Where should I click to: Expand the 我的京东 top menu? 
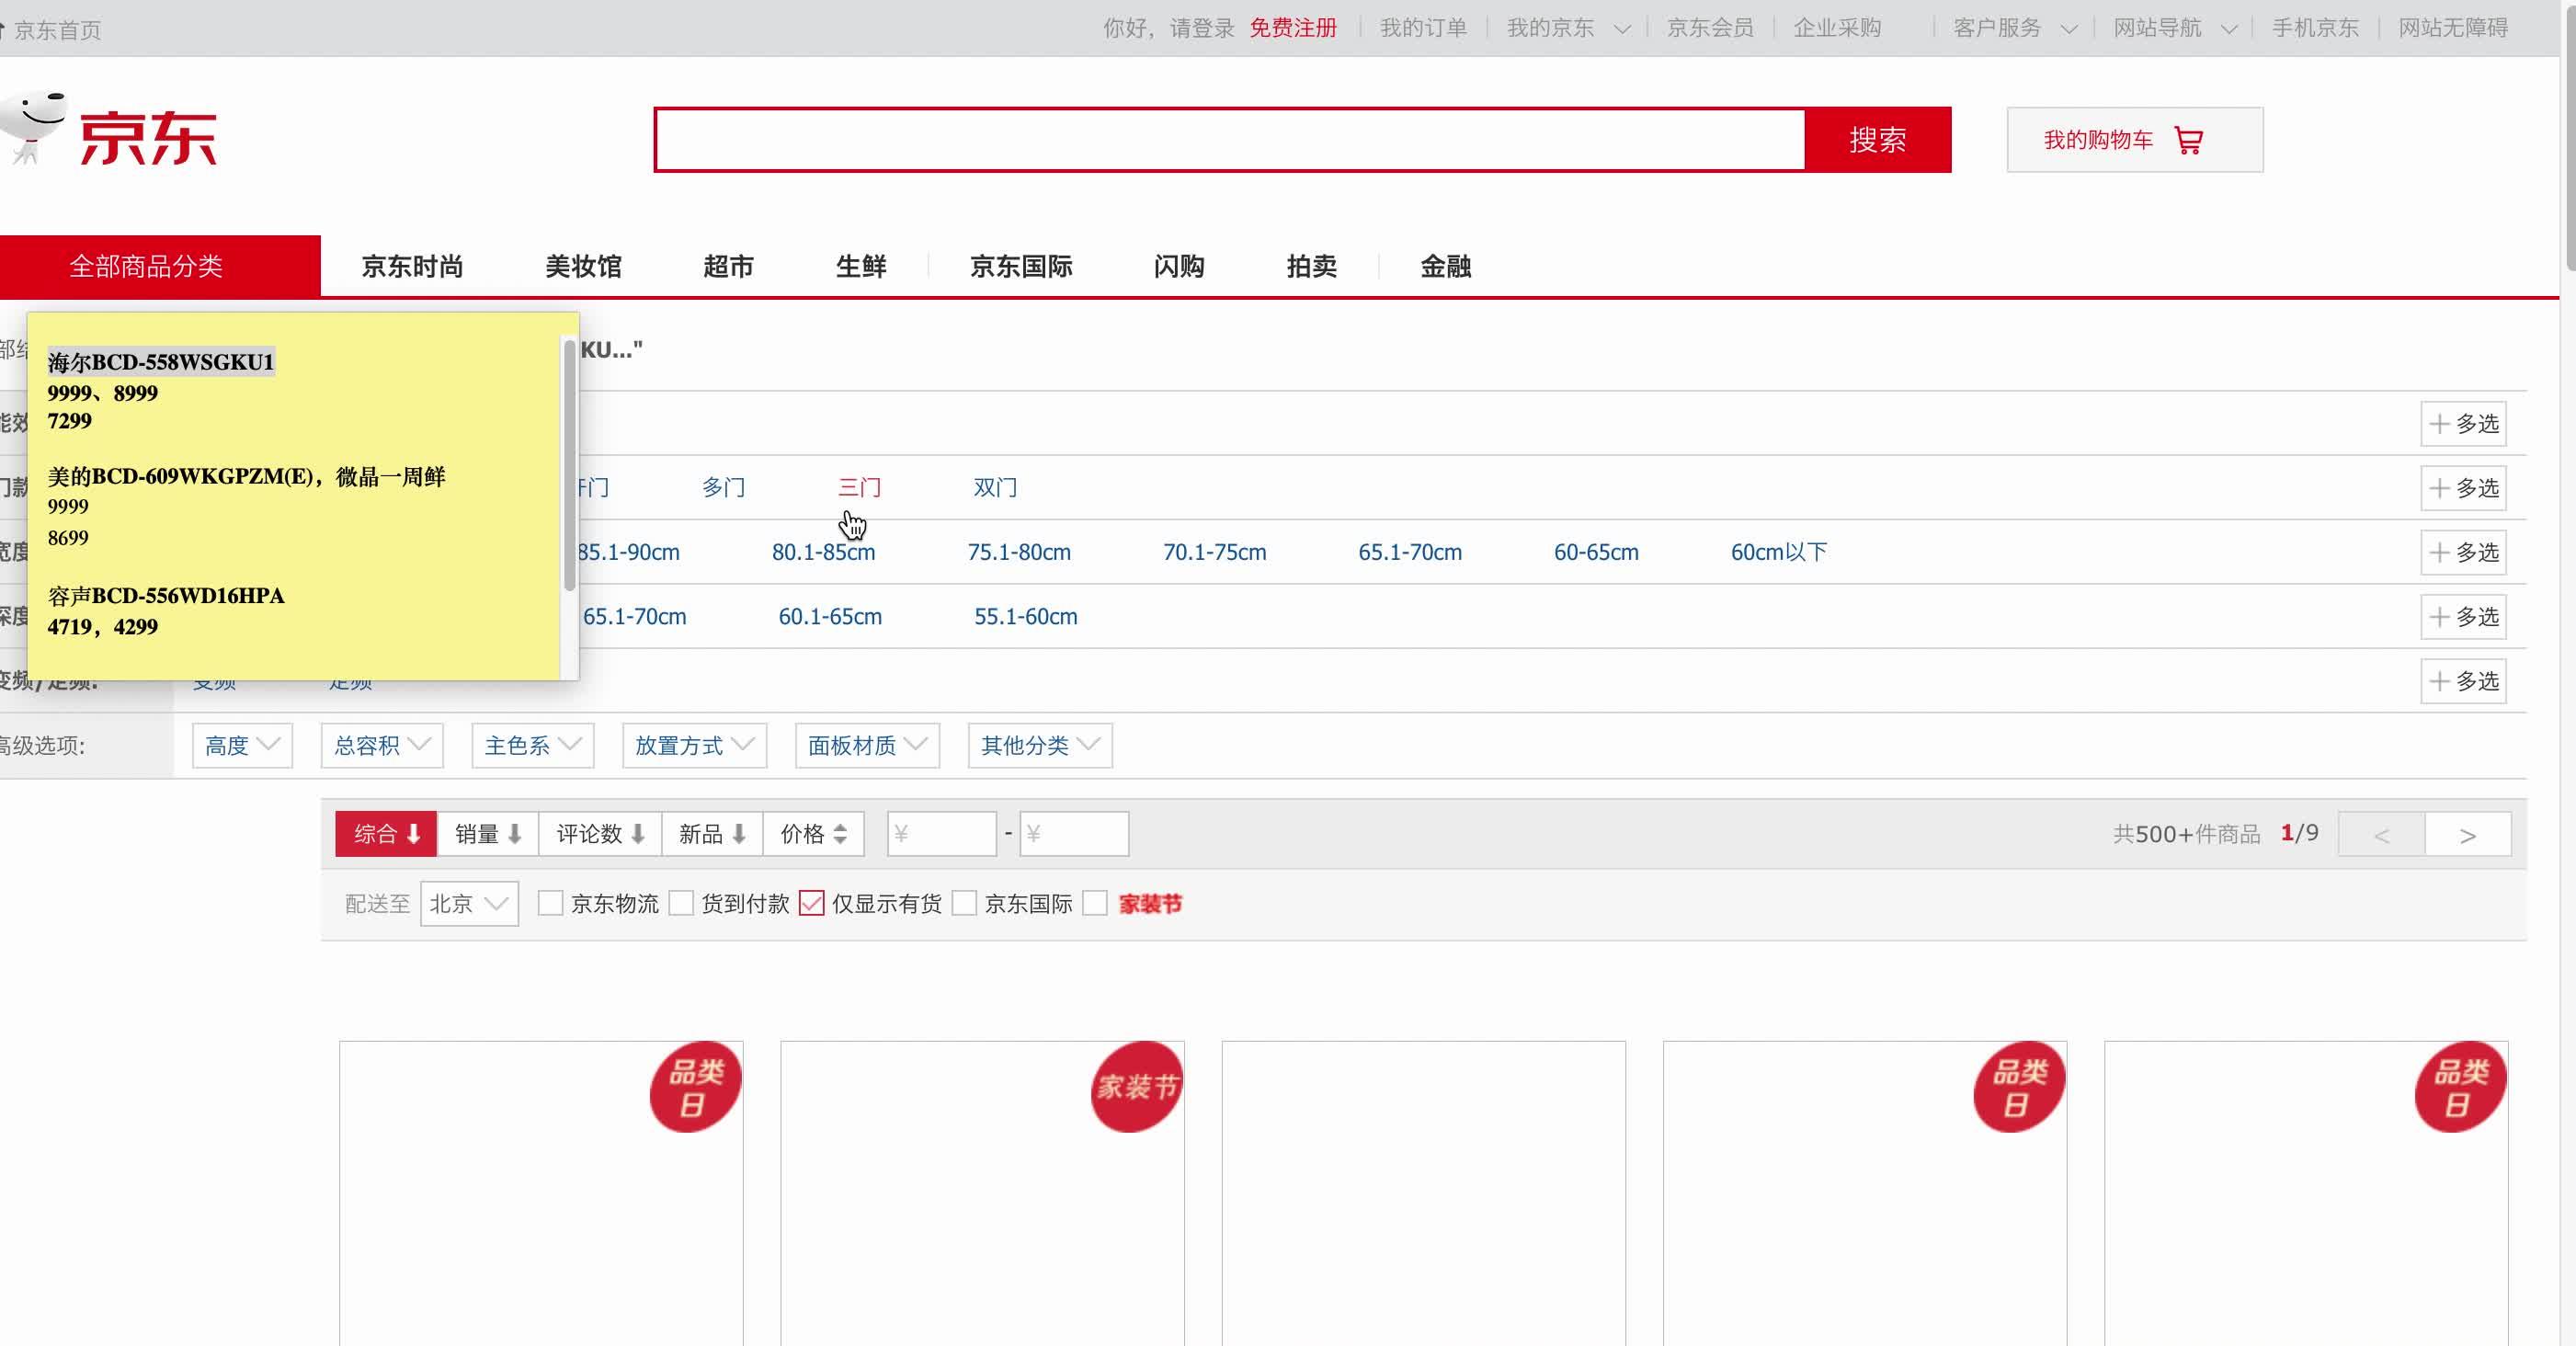(1568, 28)
